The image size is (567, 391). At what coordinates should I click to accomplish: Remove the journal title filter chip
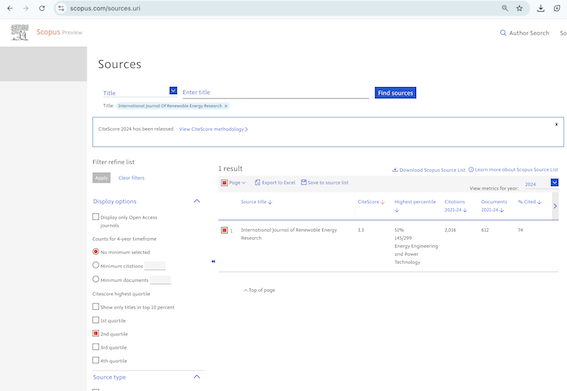pyautogui.click(x=226, y=106)
